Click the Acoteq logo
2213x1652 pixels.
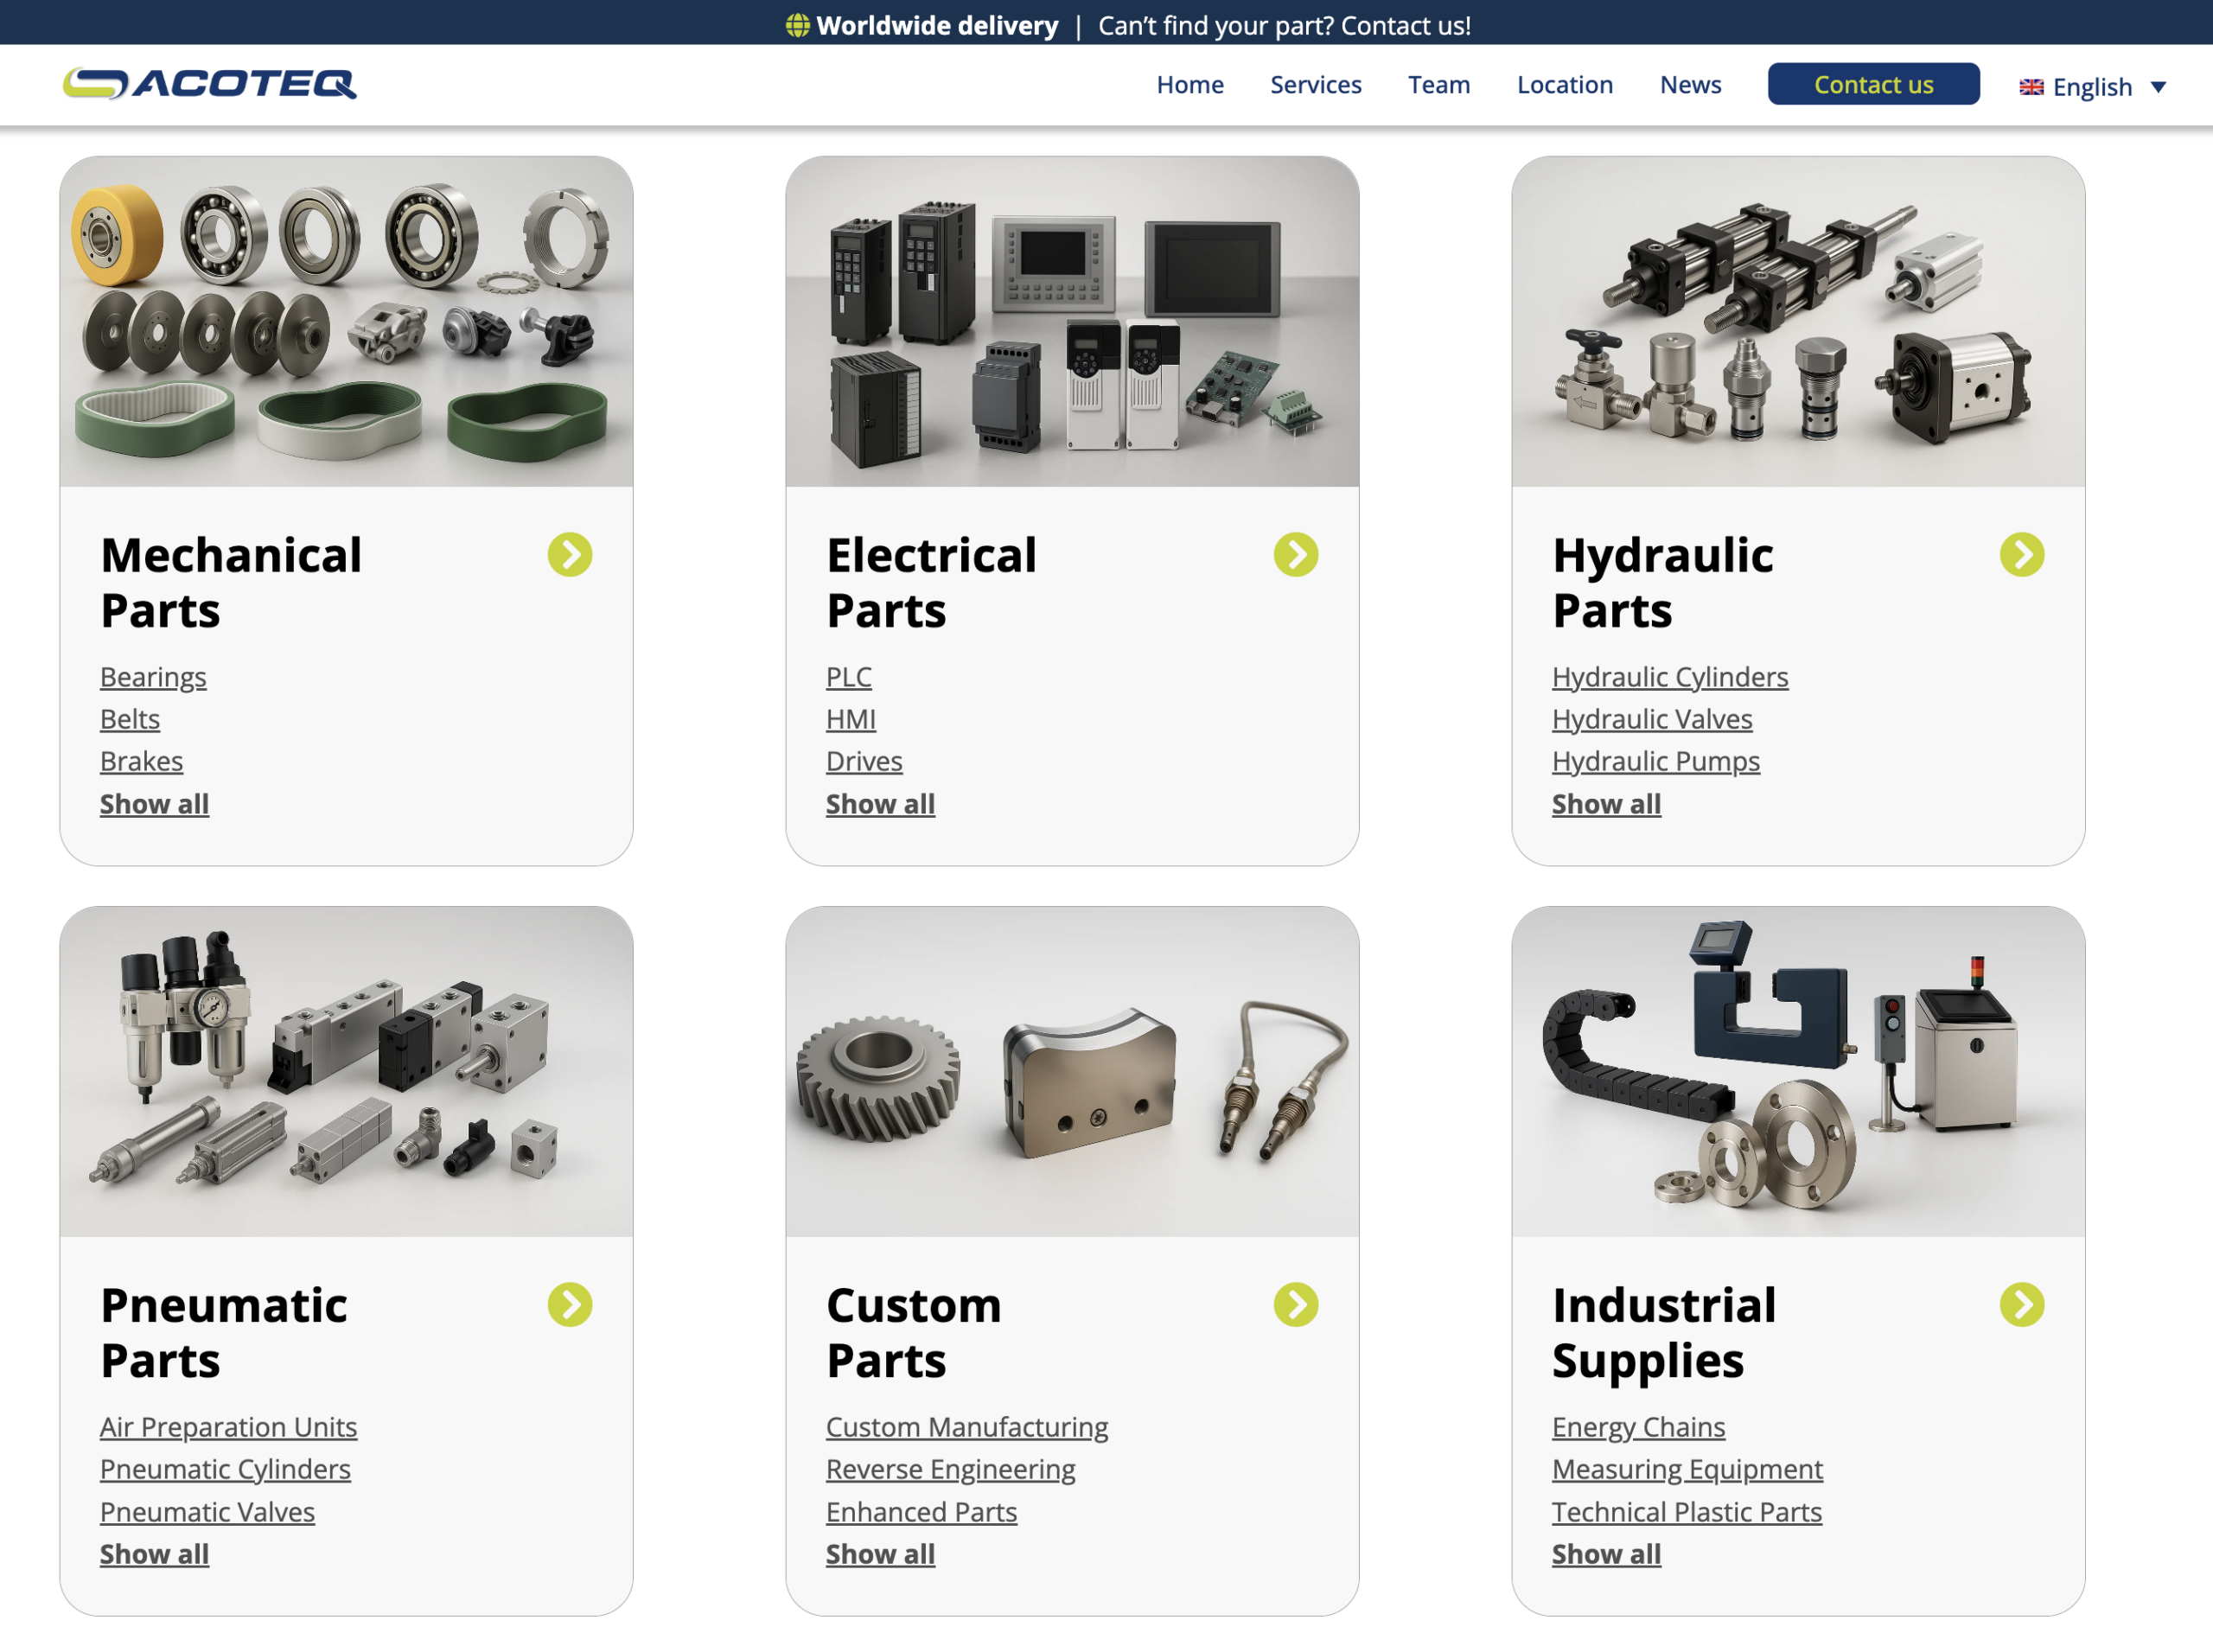coord(209,84)
